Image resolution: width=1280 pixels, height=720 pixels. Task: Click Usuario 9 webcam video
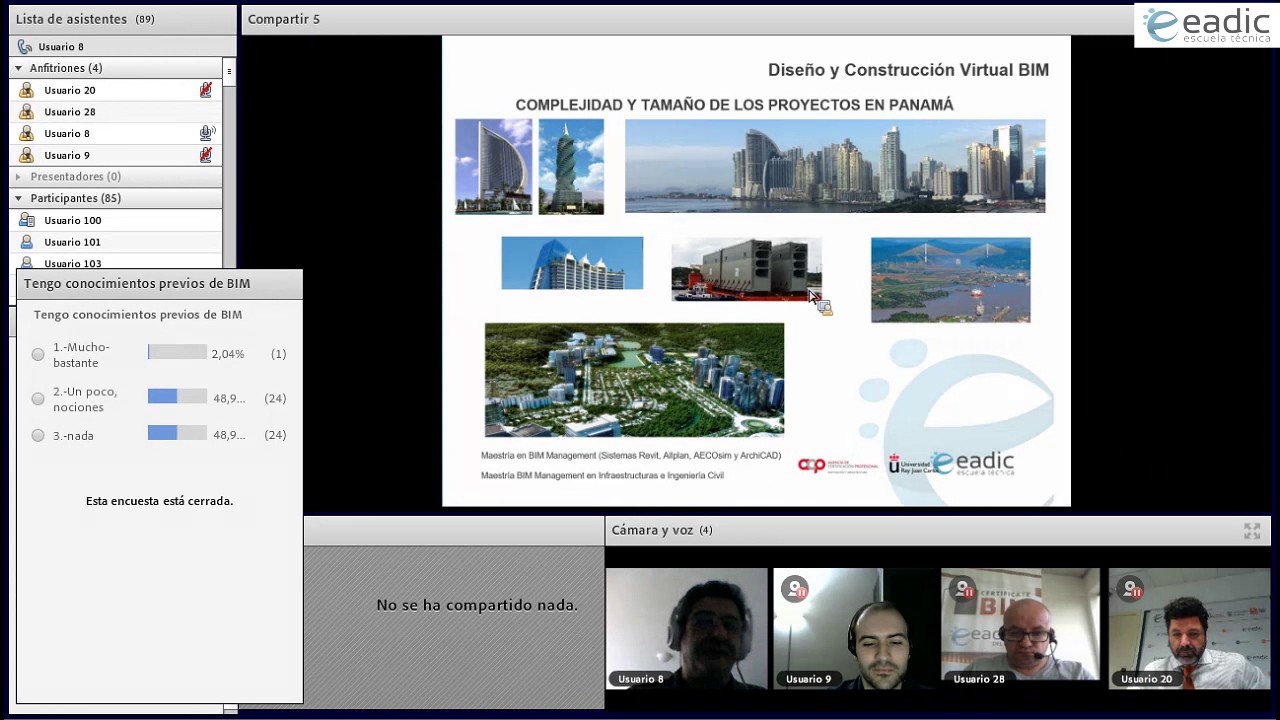click(854, 628)
